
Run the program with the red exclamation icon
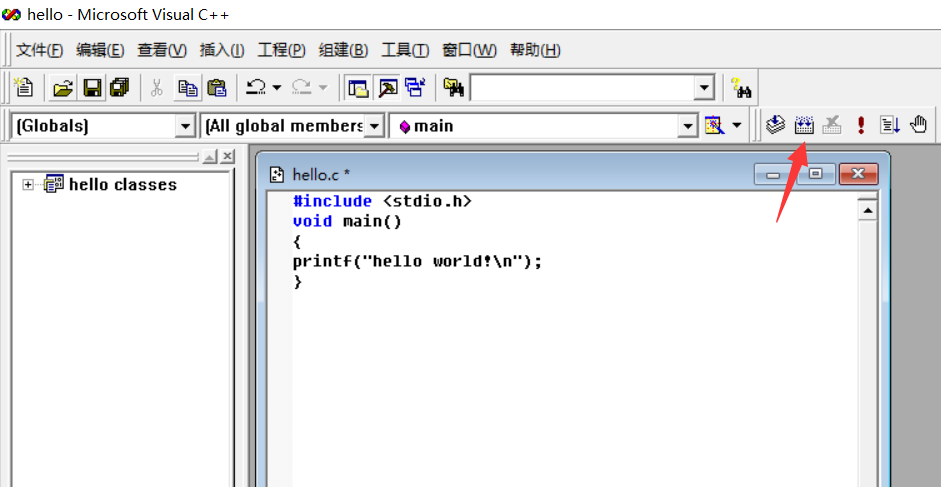(x=861, y=125)
